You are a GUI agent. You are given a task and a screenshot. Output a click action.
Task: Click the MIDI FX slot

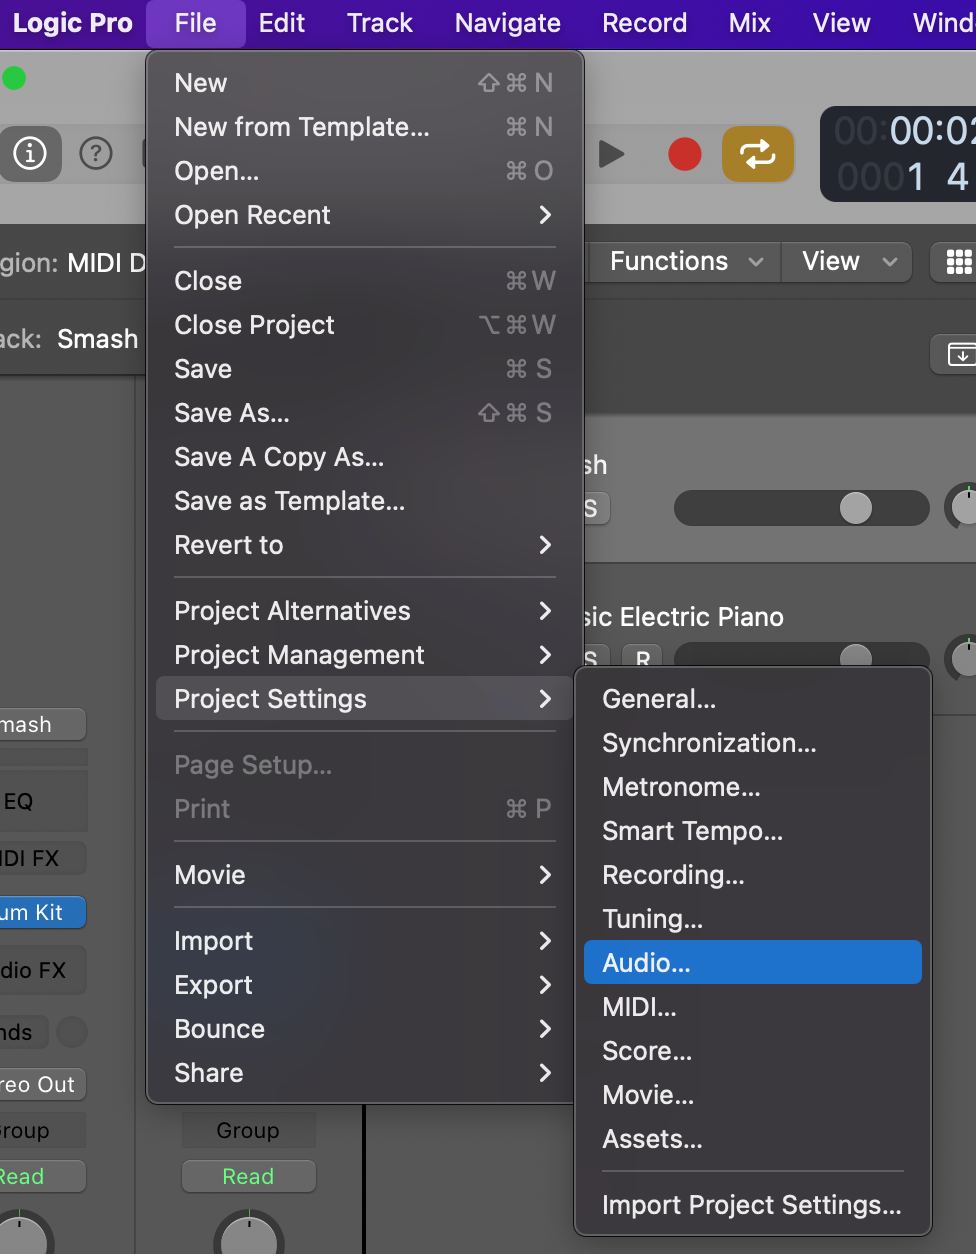click(x=43, y=858)
